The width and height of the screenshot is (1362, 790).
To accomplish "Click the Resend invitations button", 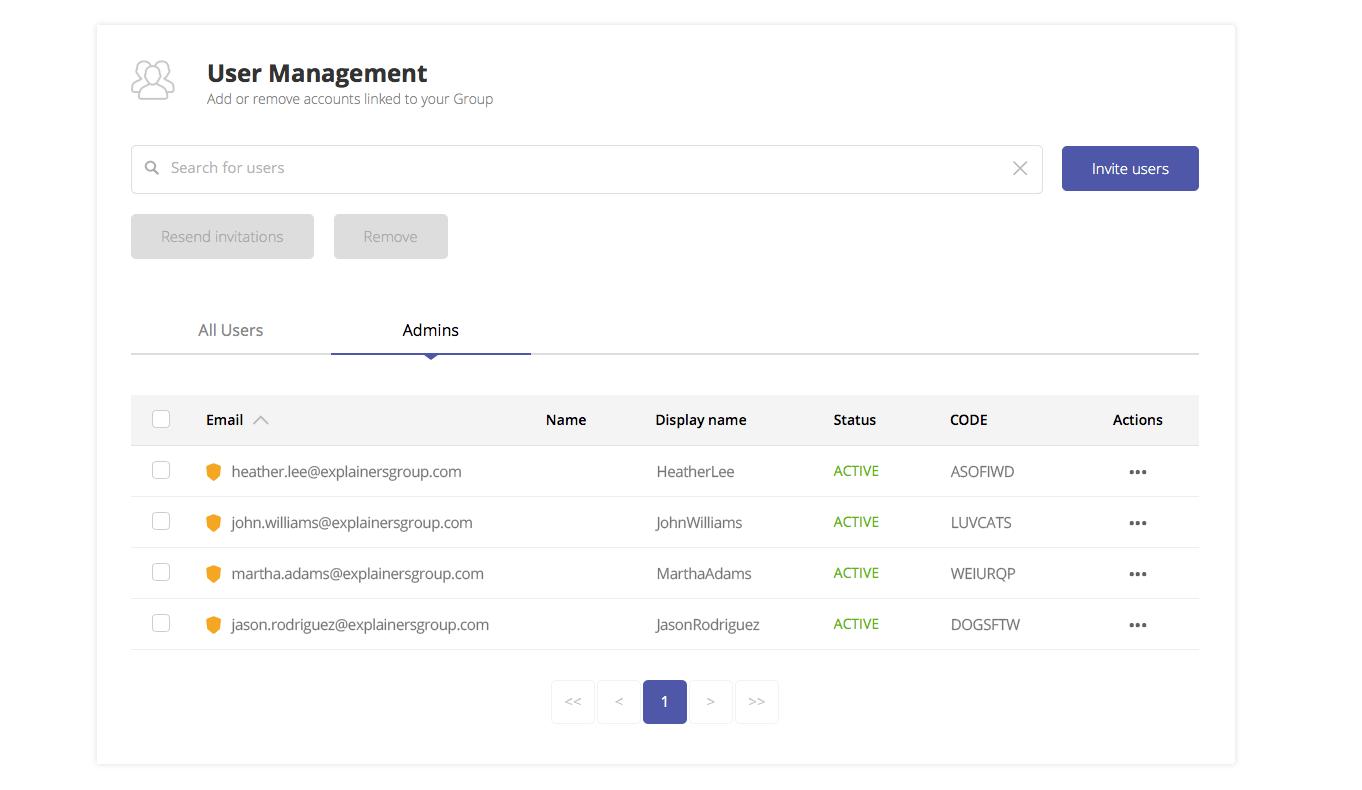I will coord(222,236).
